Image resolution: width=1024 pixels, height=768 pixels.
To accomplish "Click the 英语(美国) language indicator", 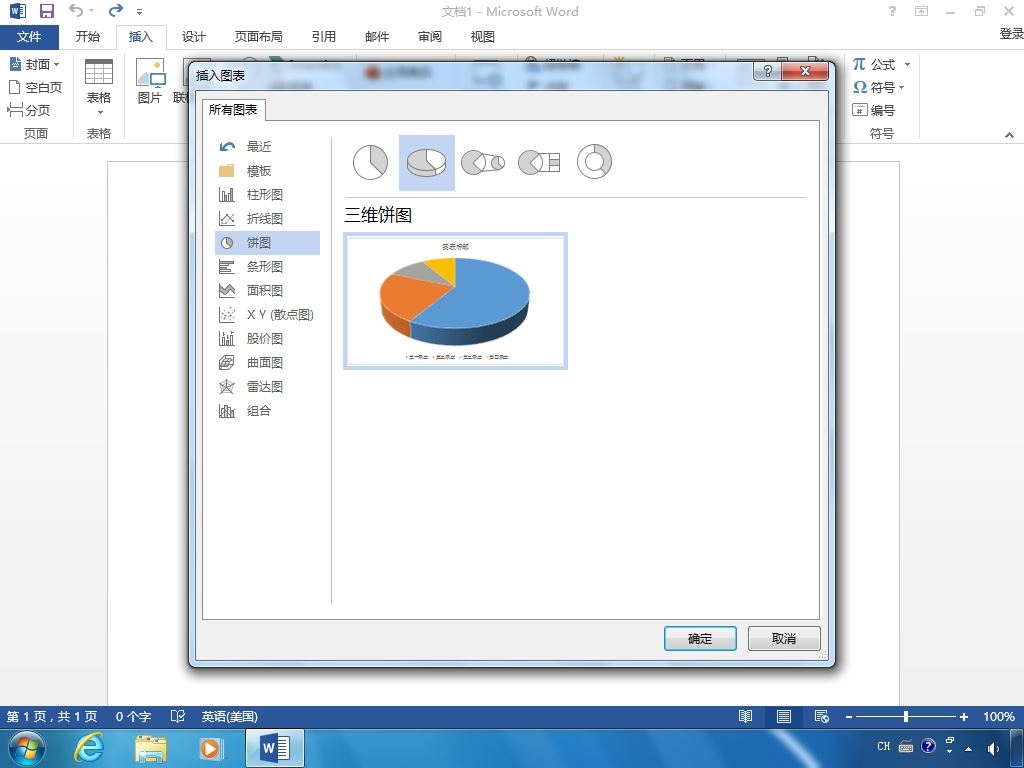I will click(229, 716).
